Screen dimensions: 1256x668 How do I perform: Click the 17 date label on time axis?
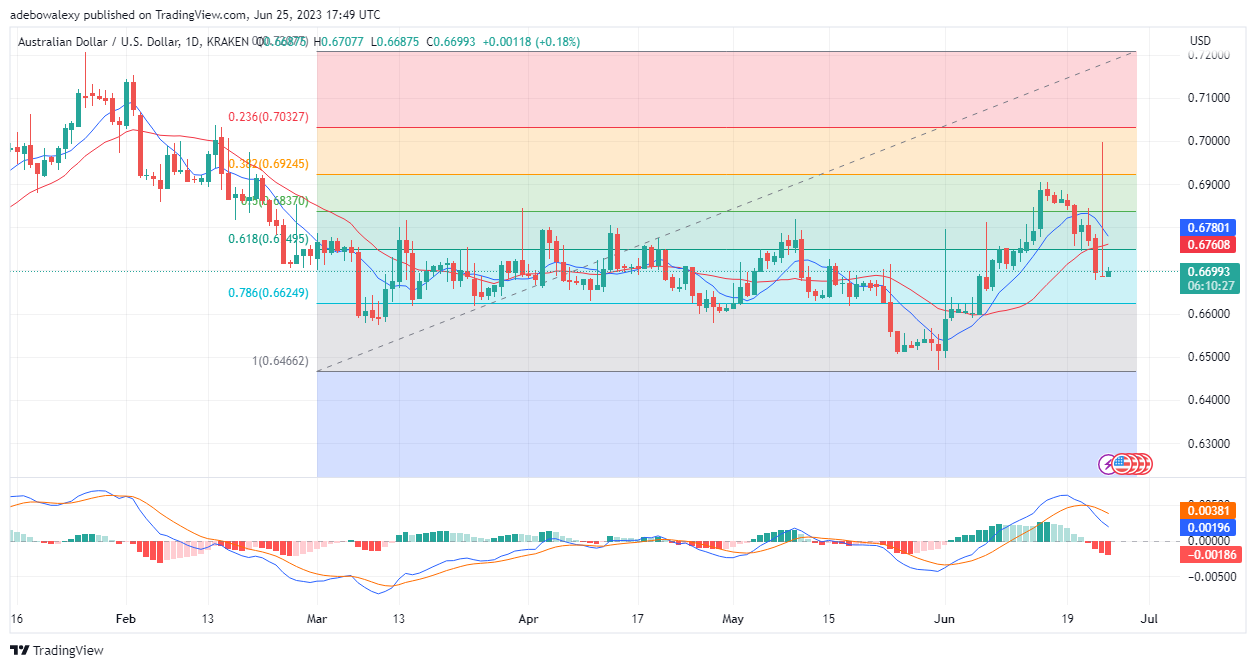(638, 620)
